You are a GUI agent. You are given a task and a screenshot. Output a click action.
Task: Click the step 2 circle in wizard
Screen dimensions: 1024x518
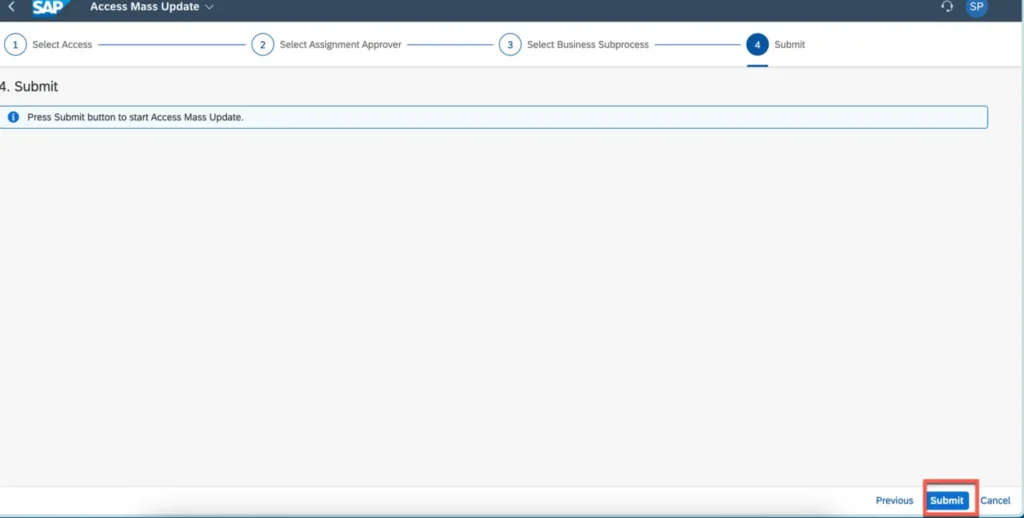click(x=262, y=45)
